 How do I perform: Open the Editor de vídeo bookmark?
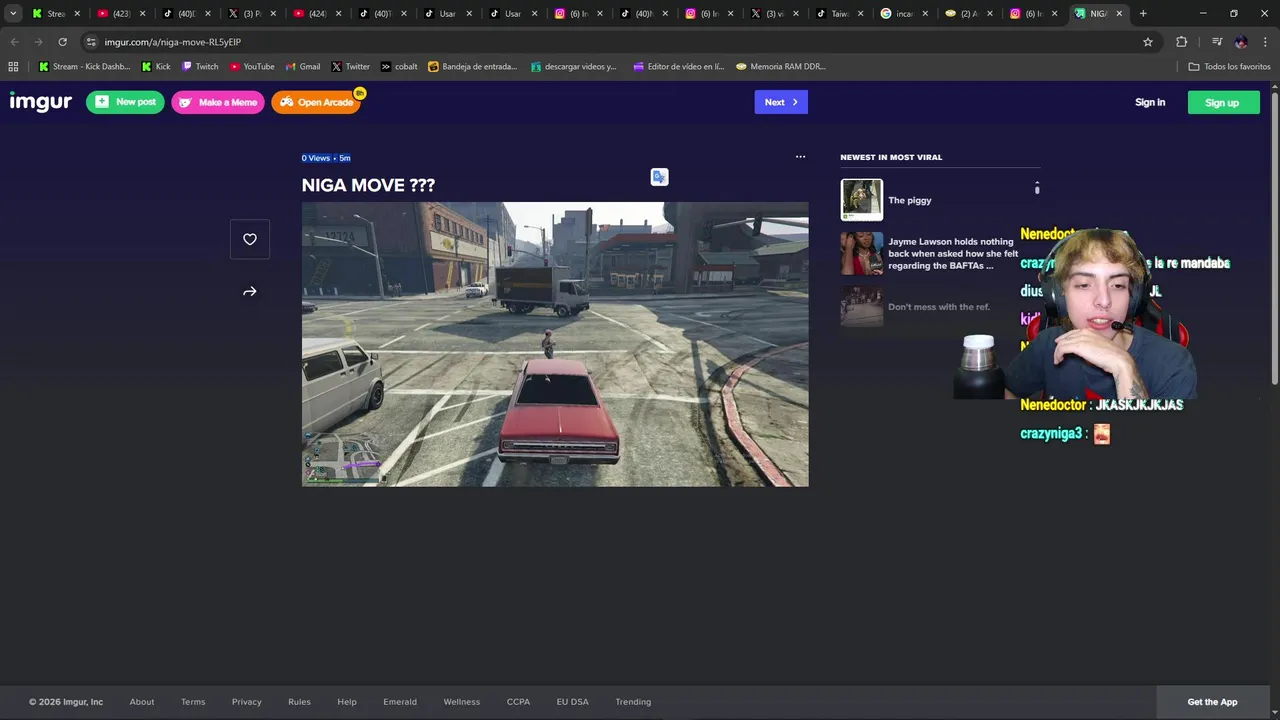[679, 67]
